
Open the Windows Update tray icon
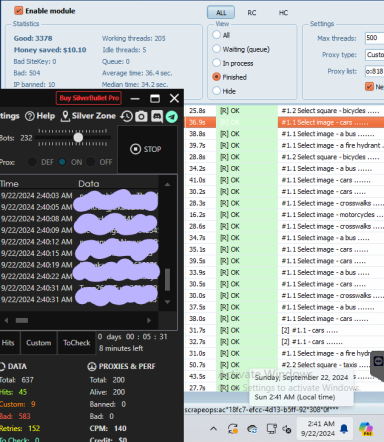233,429
